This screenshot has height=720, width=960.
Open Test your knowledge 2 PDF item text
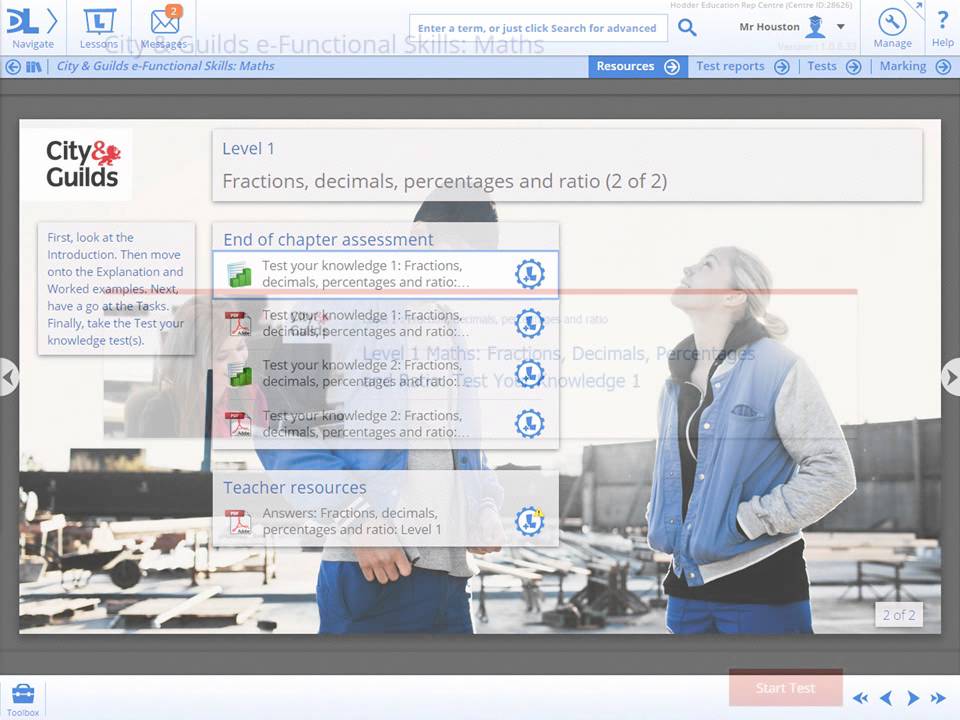(x=366, y=424)
